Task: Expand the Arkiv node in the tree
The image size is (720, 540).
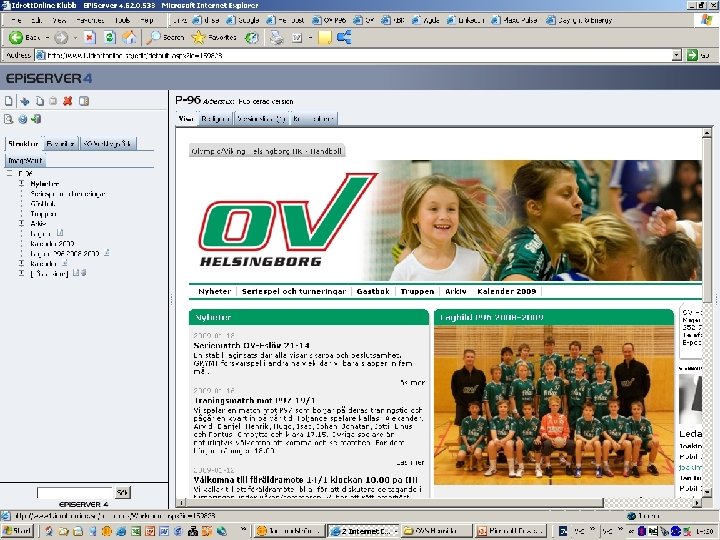Action: (22, 223)
